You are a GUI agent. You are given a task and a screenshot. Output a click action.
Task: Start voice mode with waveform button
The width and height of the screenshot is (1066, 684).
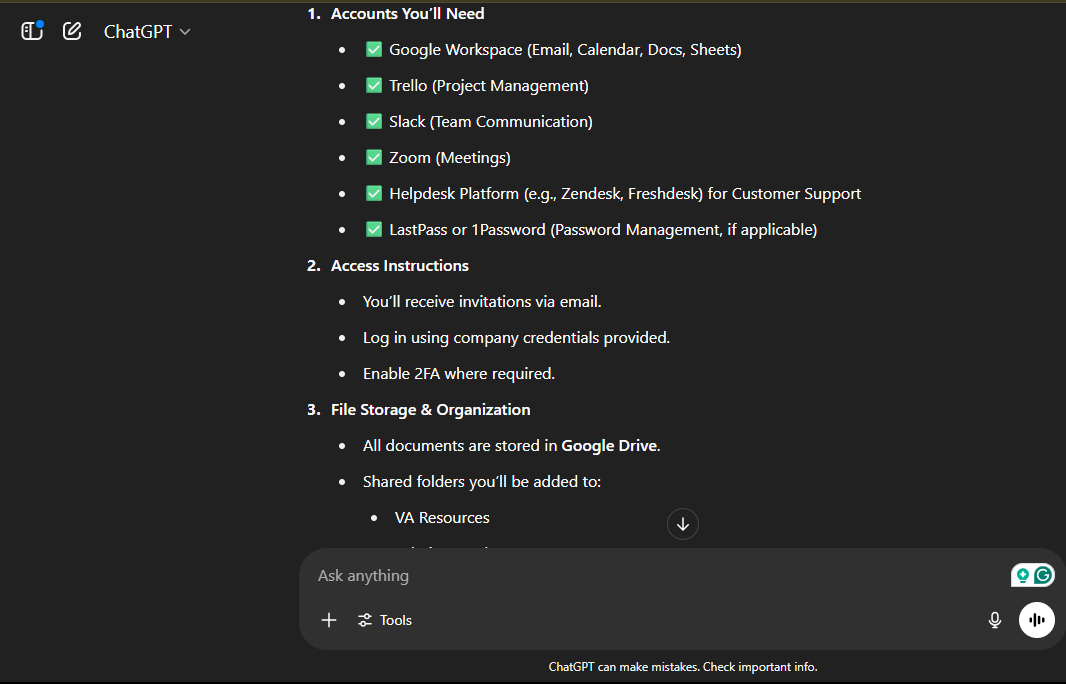1037,619
